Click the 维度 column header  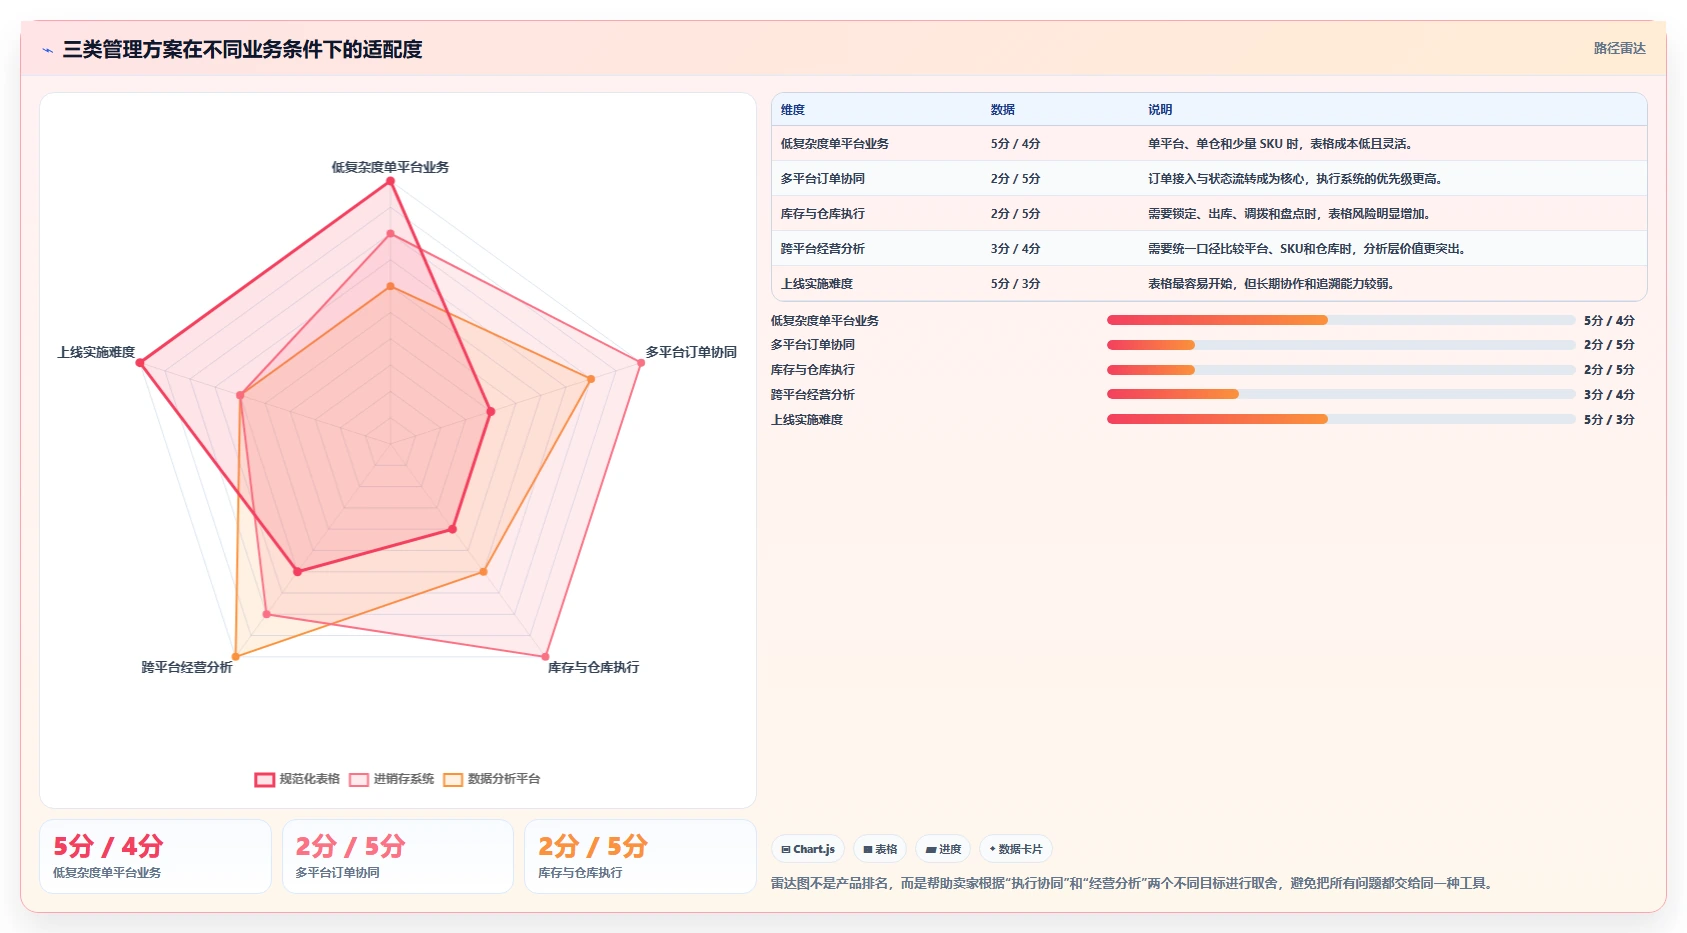pos(793,110)
